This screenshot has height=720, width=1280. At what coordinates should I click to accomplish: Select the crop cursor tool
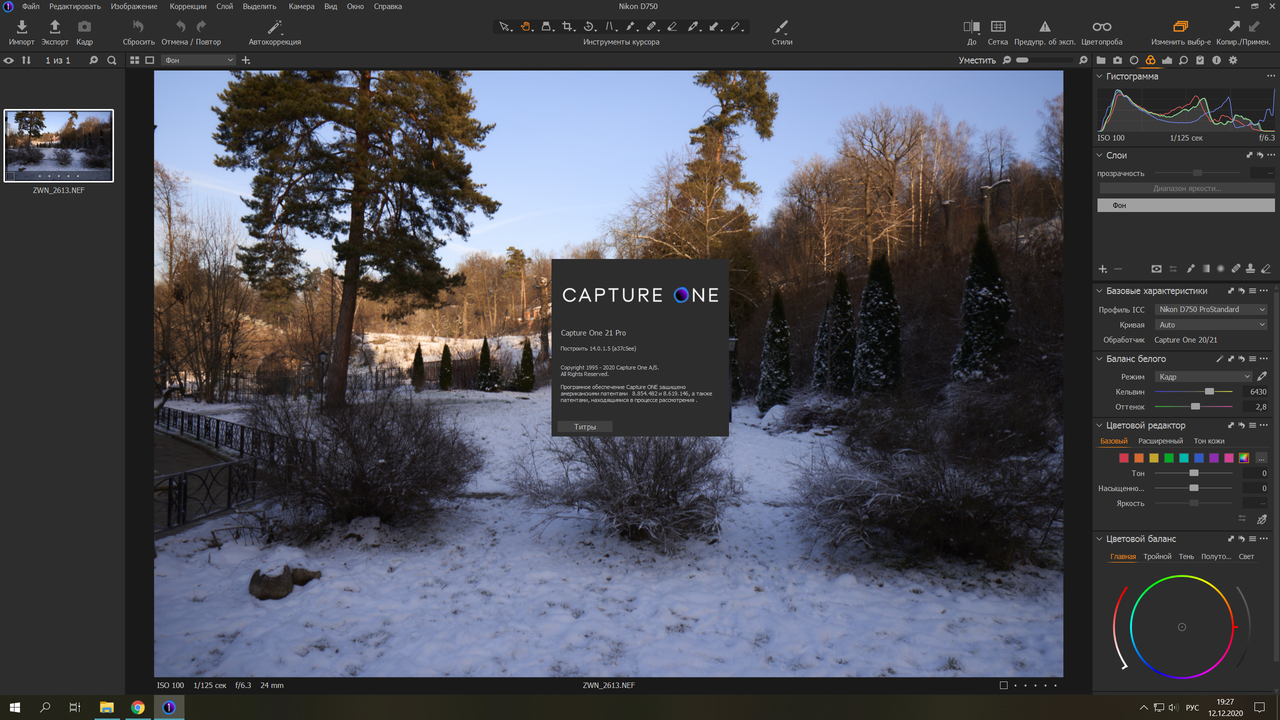point(568,27)
